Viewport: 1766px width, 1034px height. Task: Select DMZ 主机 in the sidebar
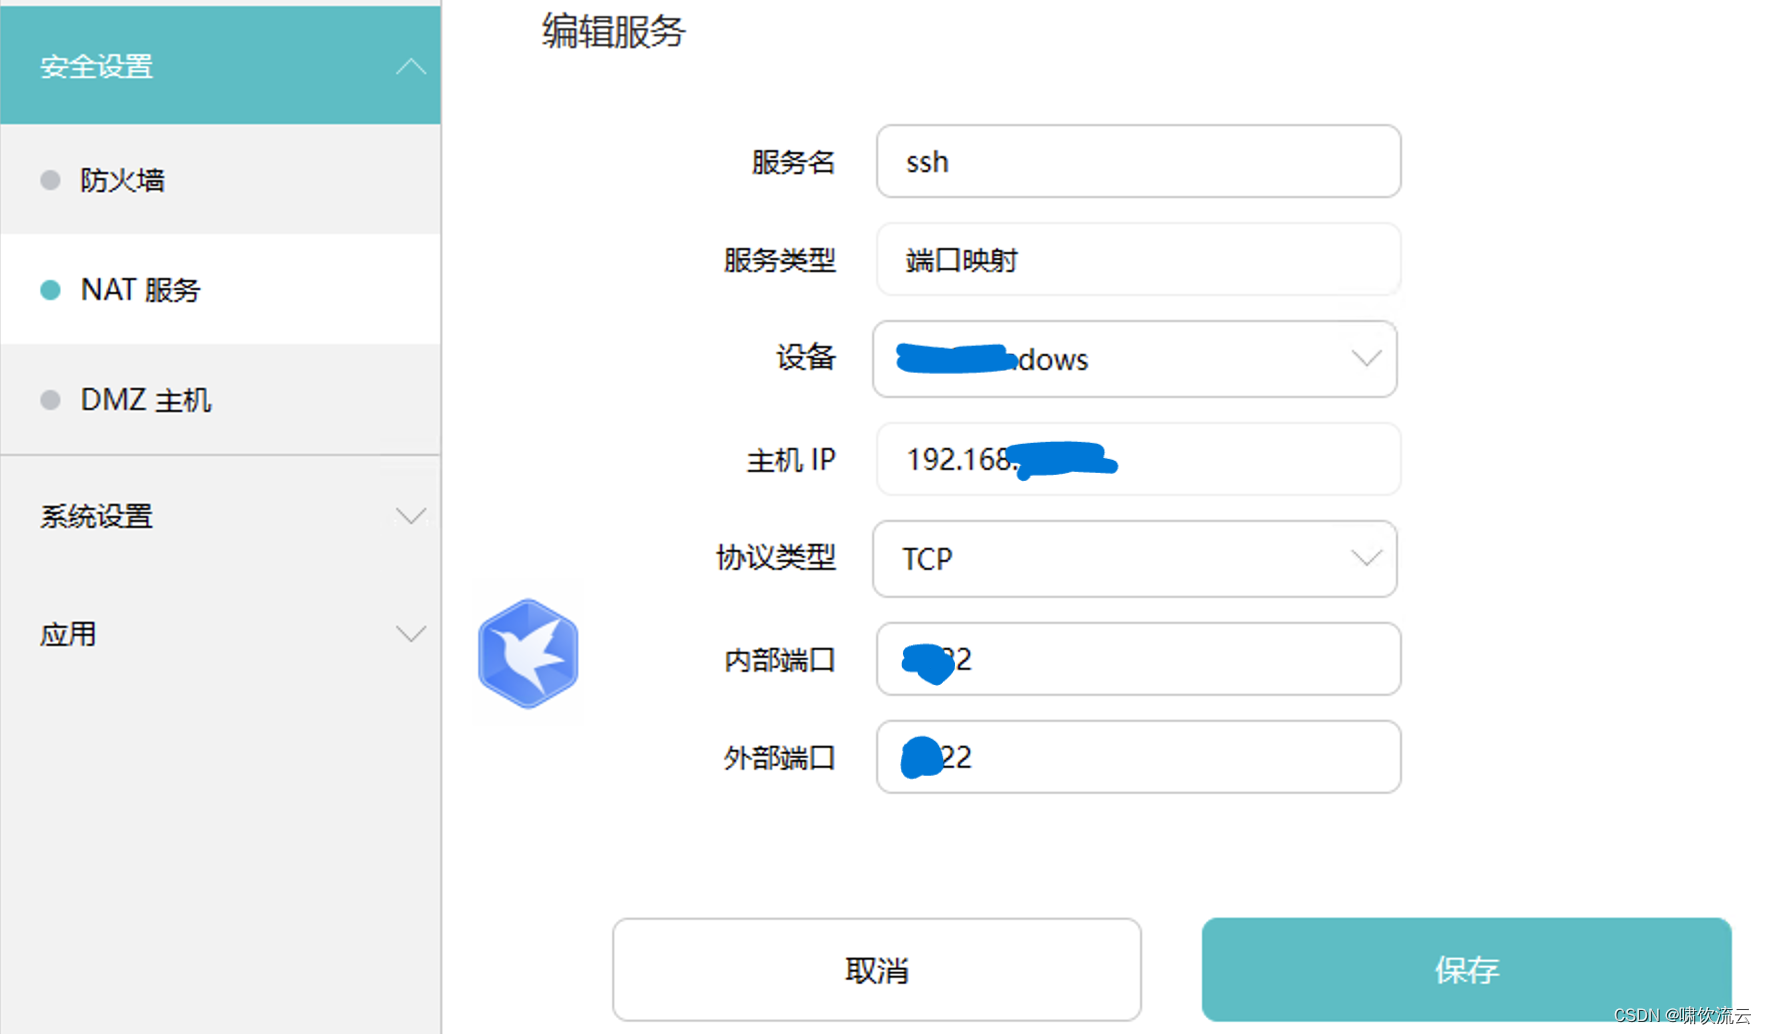(146, 399)
